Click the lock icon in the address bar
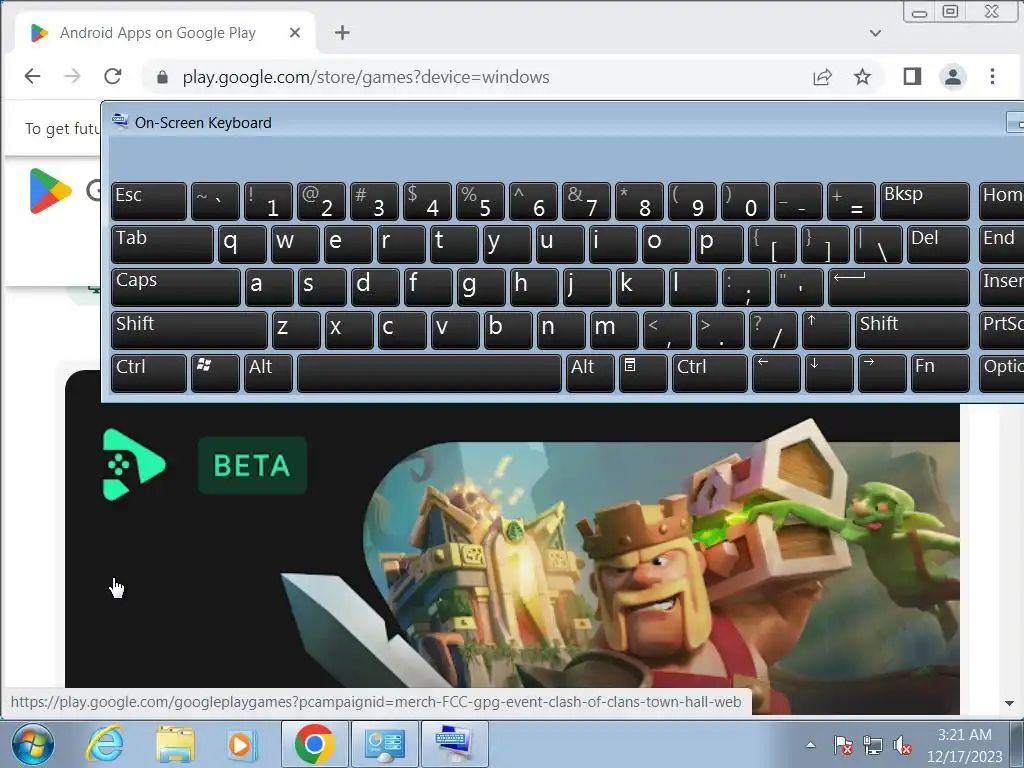The height and width of the screenshot is (768, 1024). click(x=163, y=77)
